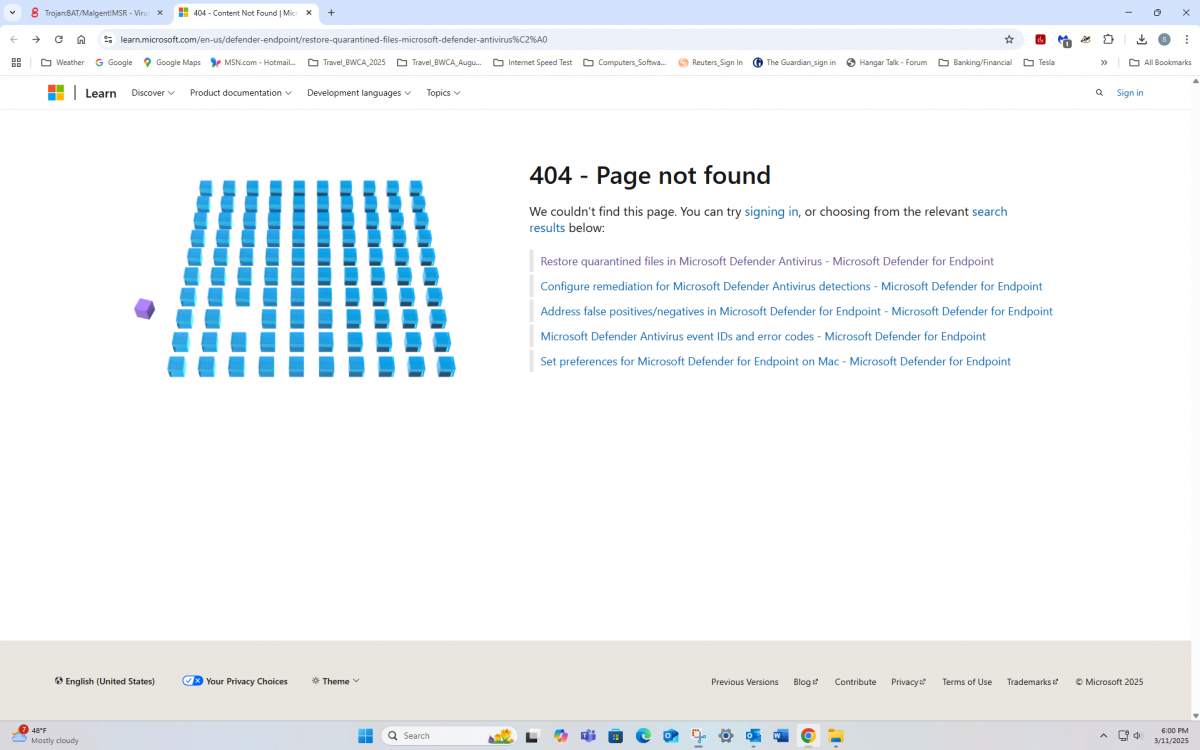Open the Extensions puzzle piece menu

1108,39
